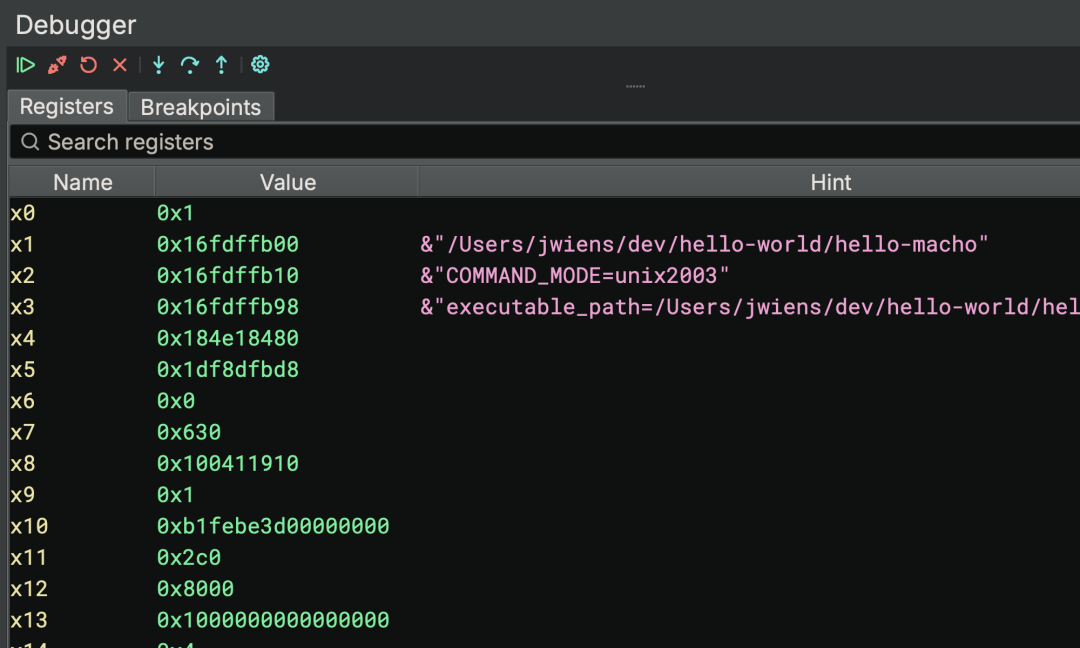1080x648 pixels.
Task: Click the Search registers input field
Action: (500, 142)
